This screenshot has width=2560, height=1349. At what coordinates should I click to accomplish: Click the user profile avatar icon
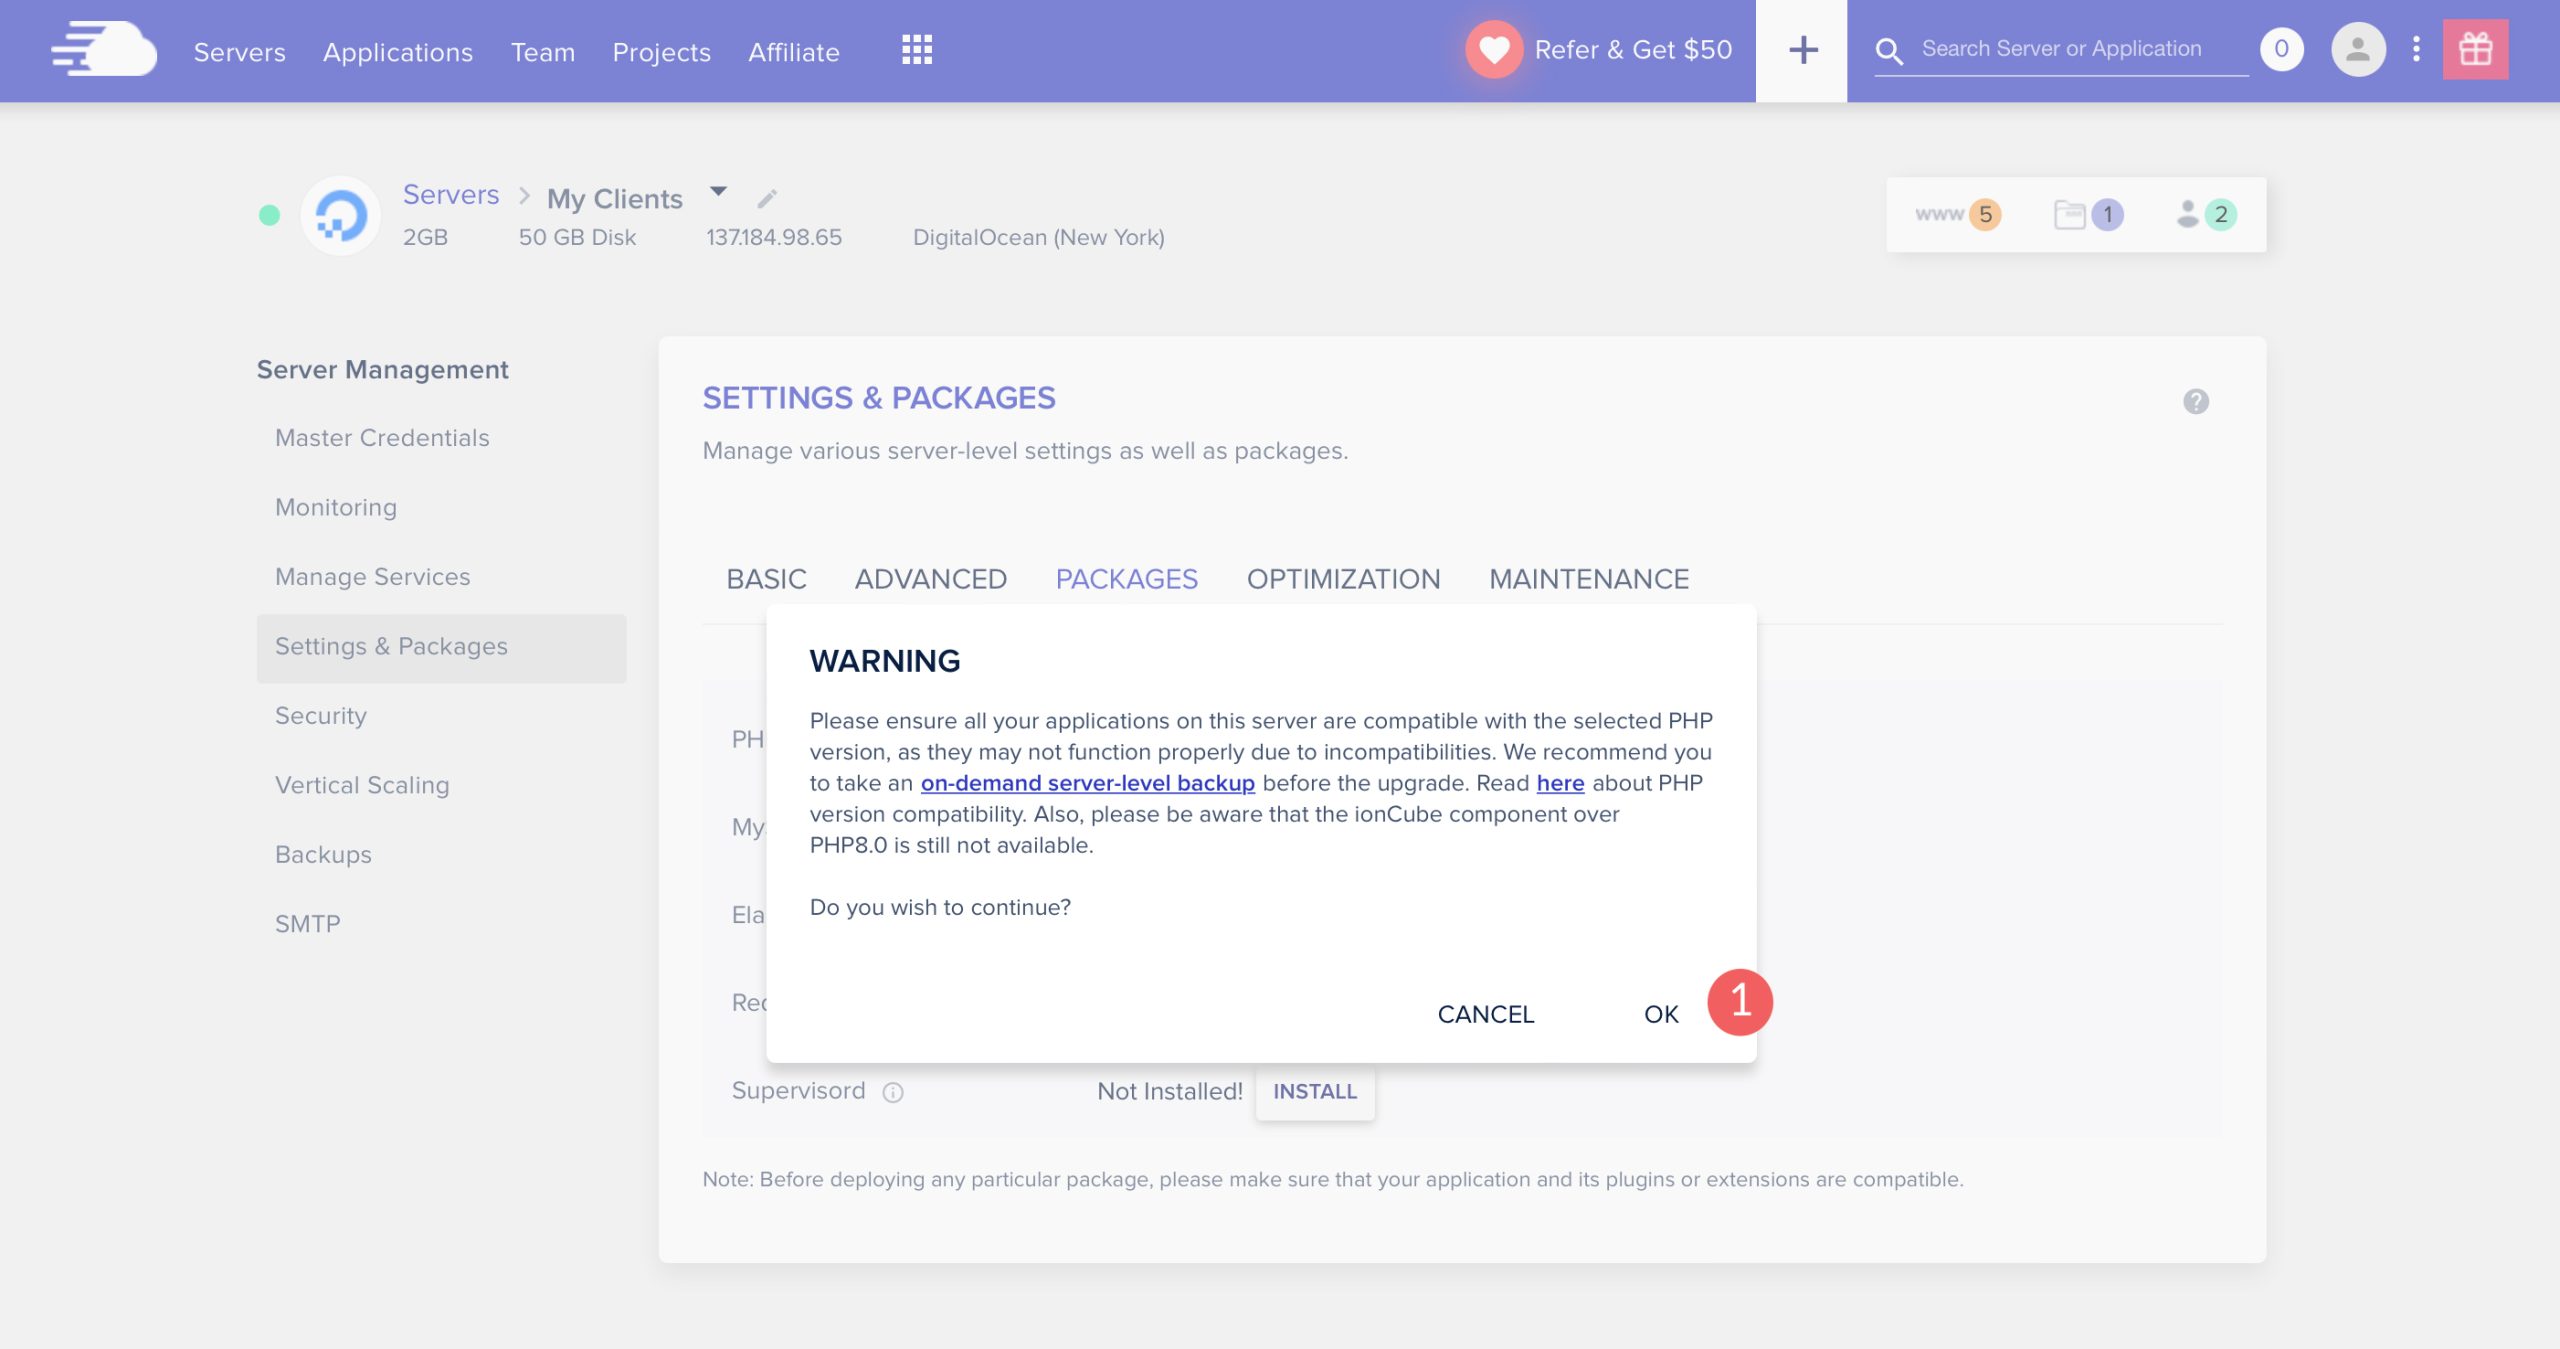click(2357, 49)
